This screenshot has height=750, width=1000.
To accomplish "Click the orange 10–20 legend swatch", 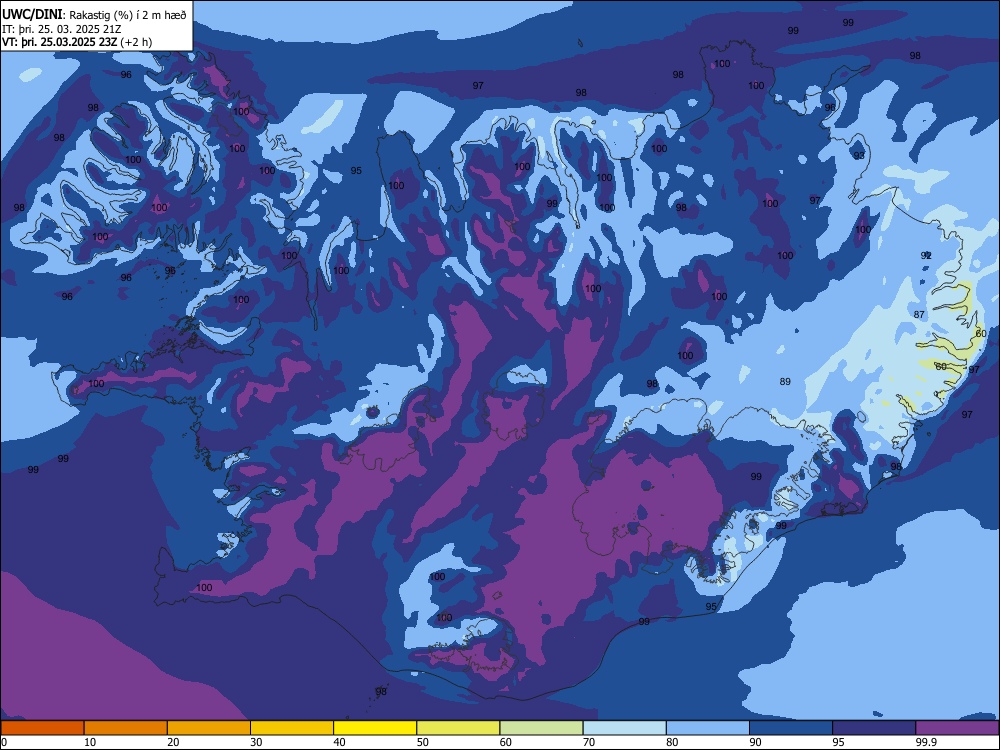I will pos(126,728).
